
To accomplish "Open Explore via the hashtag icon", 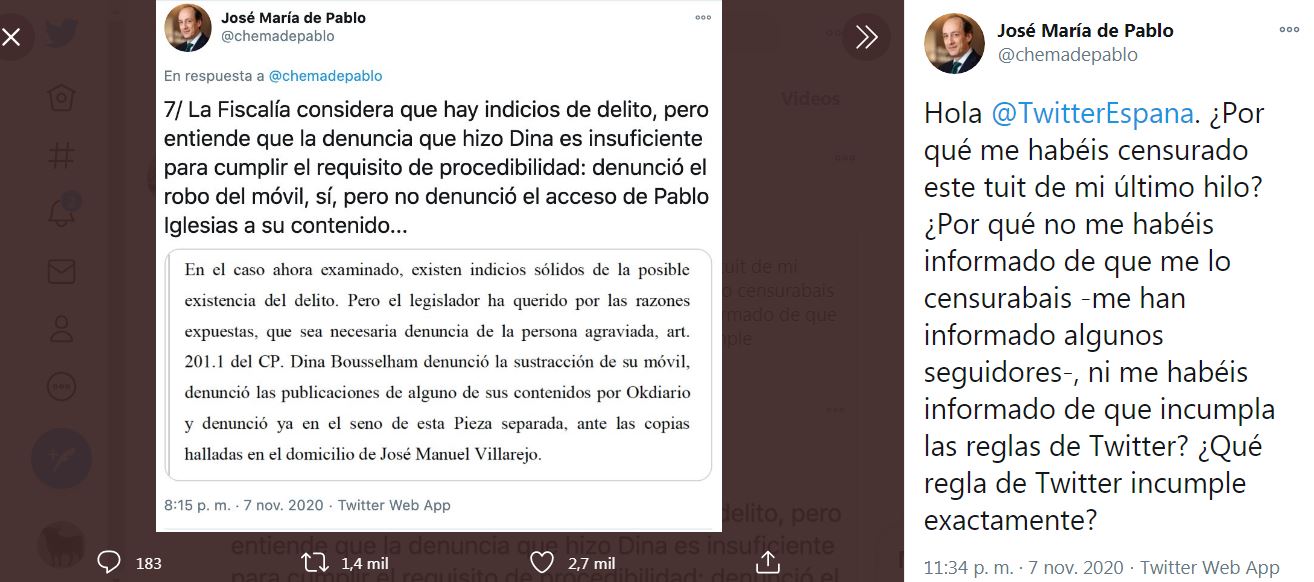I will (x=62, y=156).
